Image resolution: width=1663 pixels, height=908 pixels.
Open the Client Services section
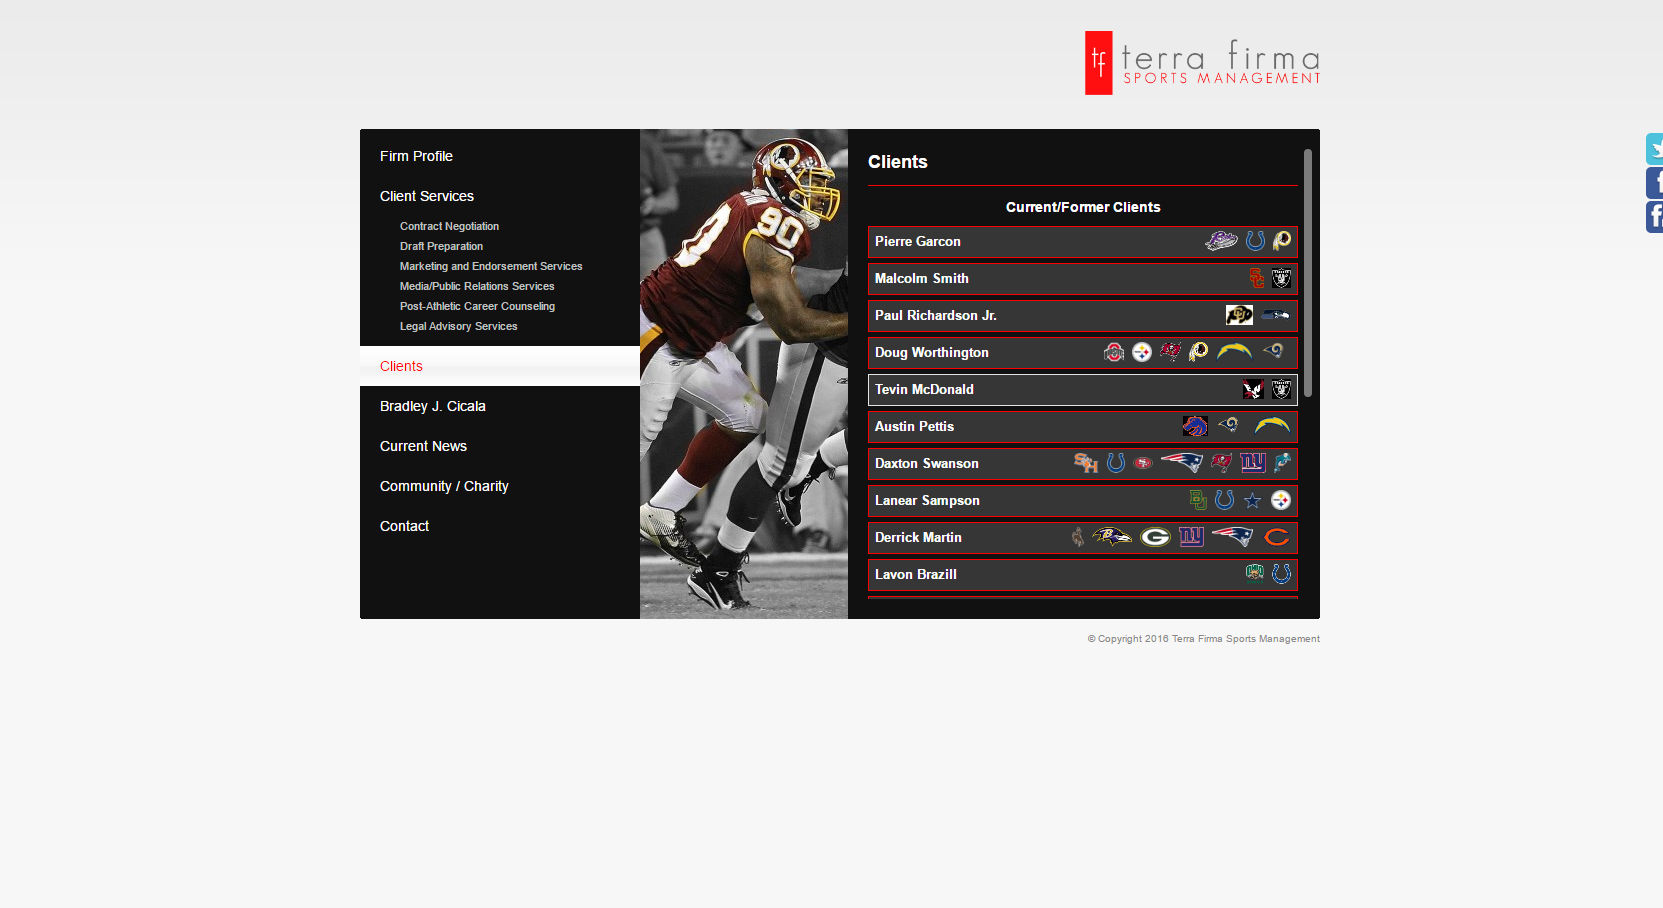[x=427, y=196]
